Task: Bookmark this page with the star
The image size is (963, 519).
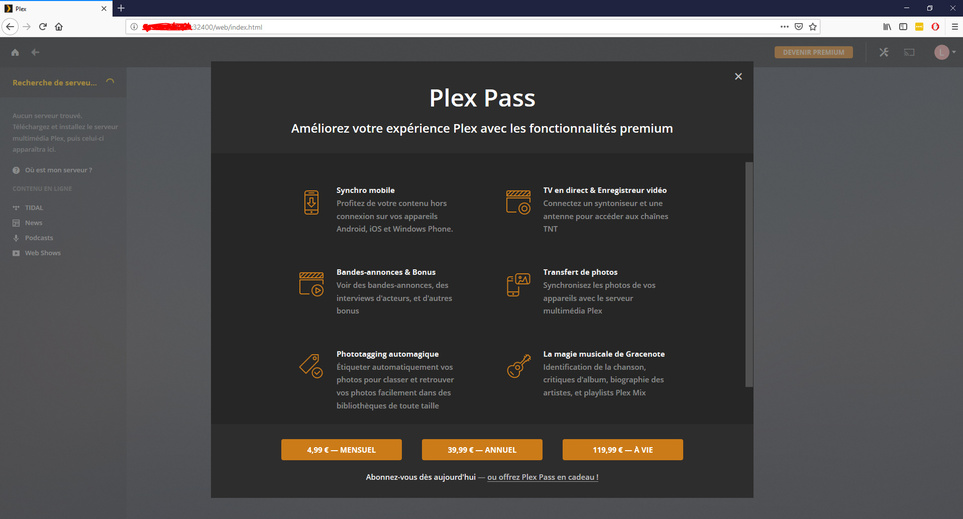Action: point(813,26)
